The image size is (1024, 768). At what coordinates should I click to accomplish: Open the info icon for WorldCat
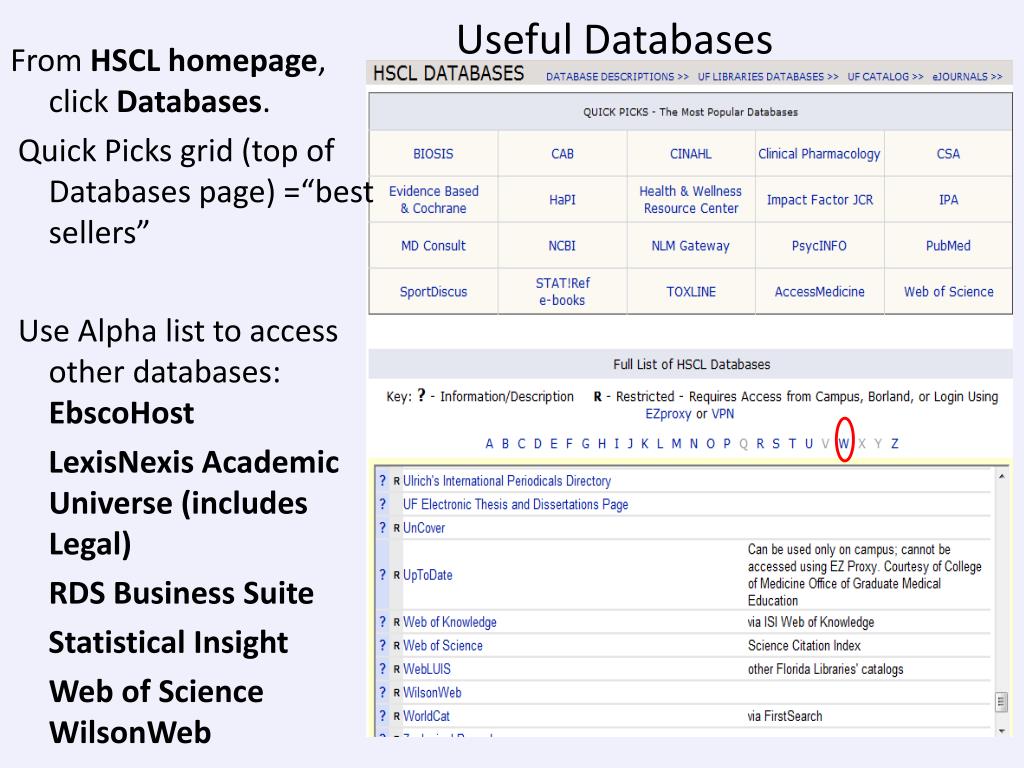pos(383,716)
